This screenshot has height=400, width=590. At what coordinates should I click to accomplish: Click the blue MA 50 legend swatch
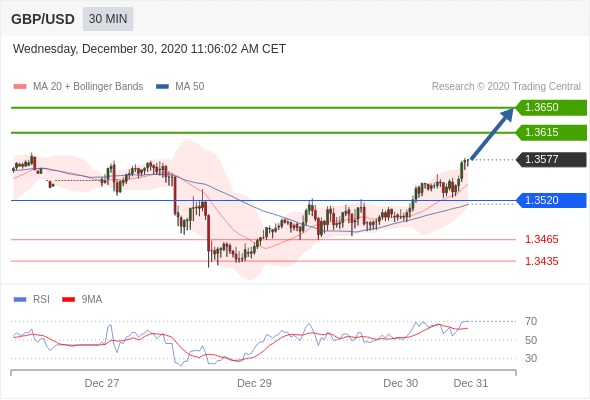point(162,87)
